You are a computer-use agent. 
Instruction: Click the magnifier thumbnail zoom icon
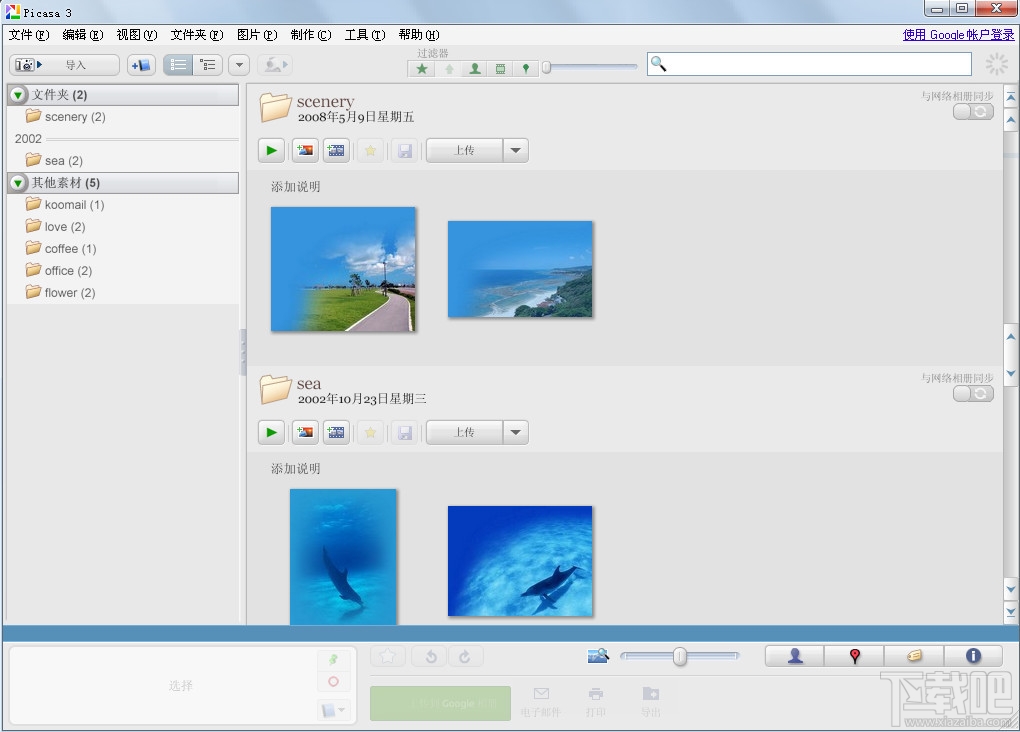[x=598, y=656]
